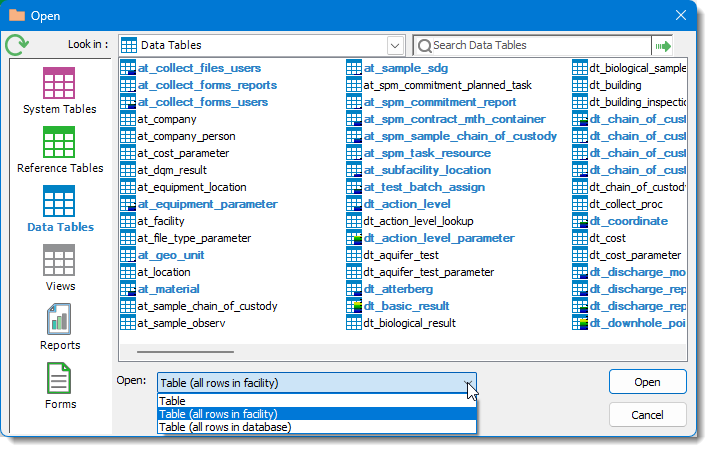Screen dimensions: 712x452
Task: Click the magnifier icon in search box
Action: click(x=425, y=46)
